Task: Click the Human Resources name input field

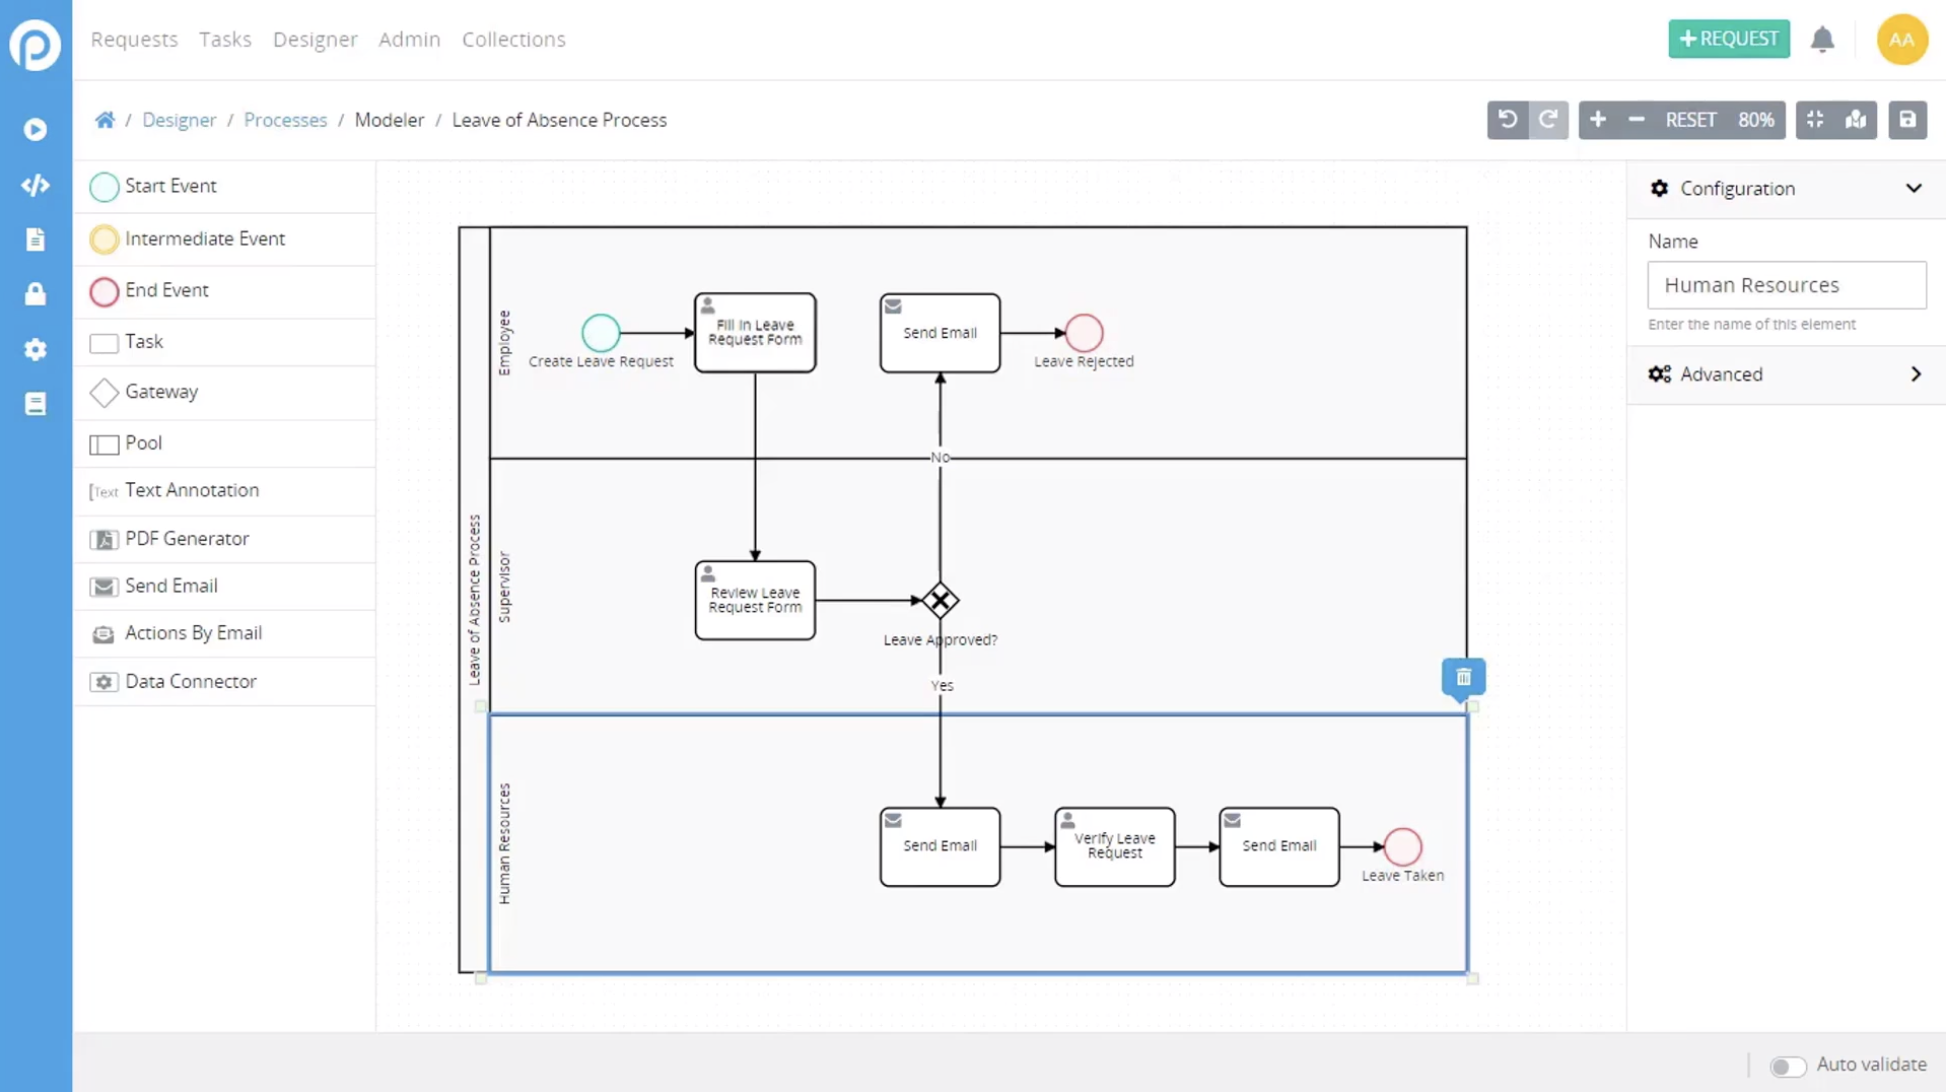Action: [x=1787, y=283]
